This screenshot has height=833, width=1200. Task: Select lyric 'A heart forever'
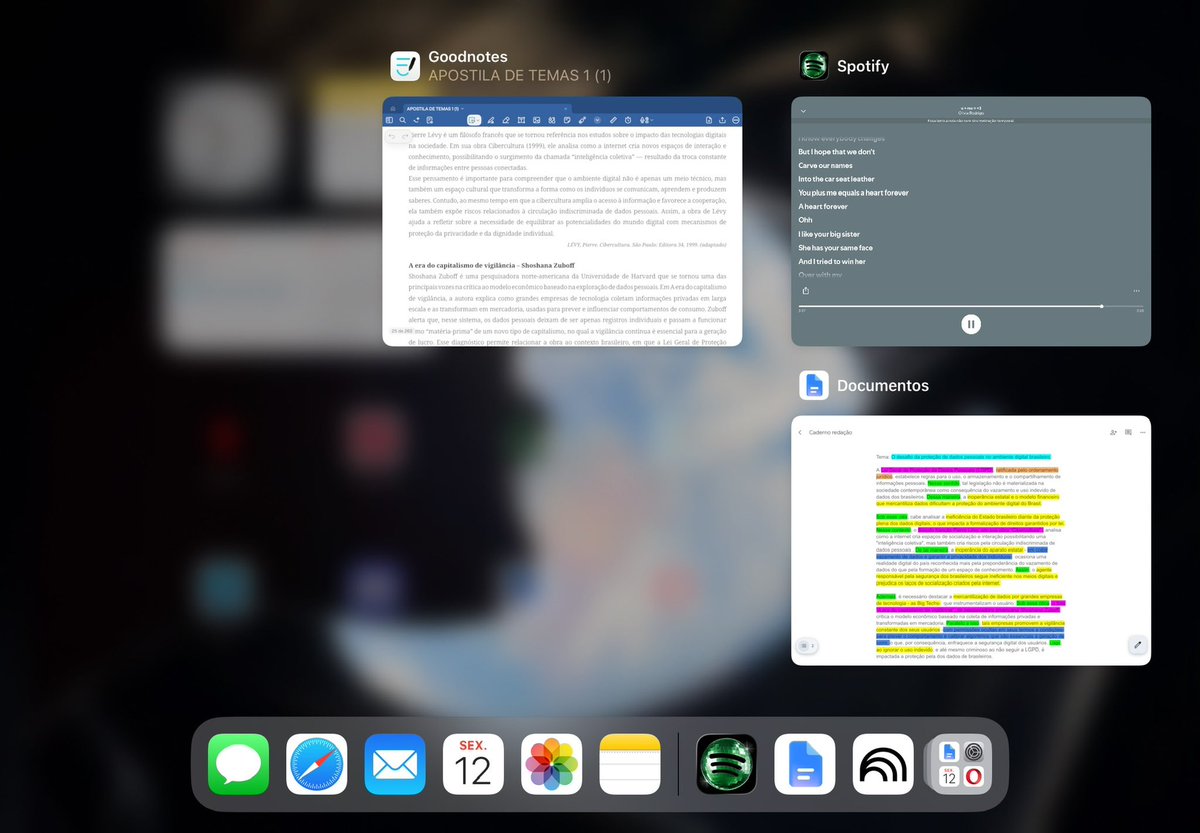(x=823, y=206)
